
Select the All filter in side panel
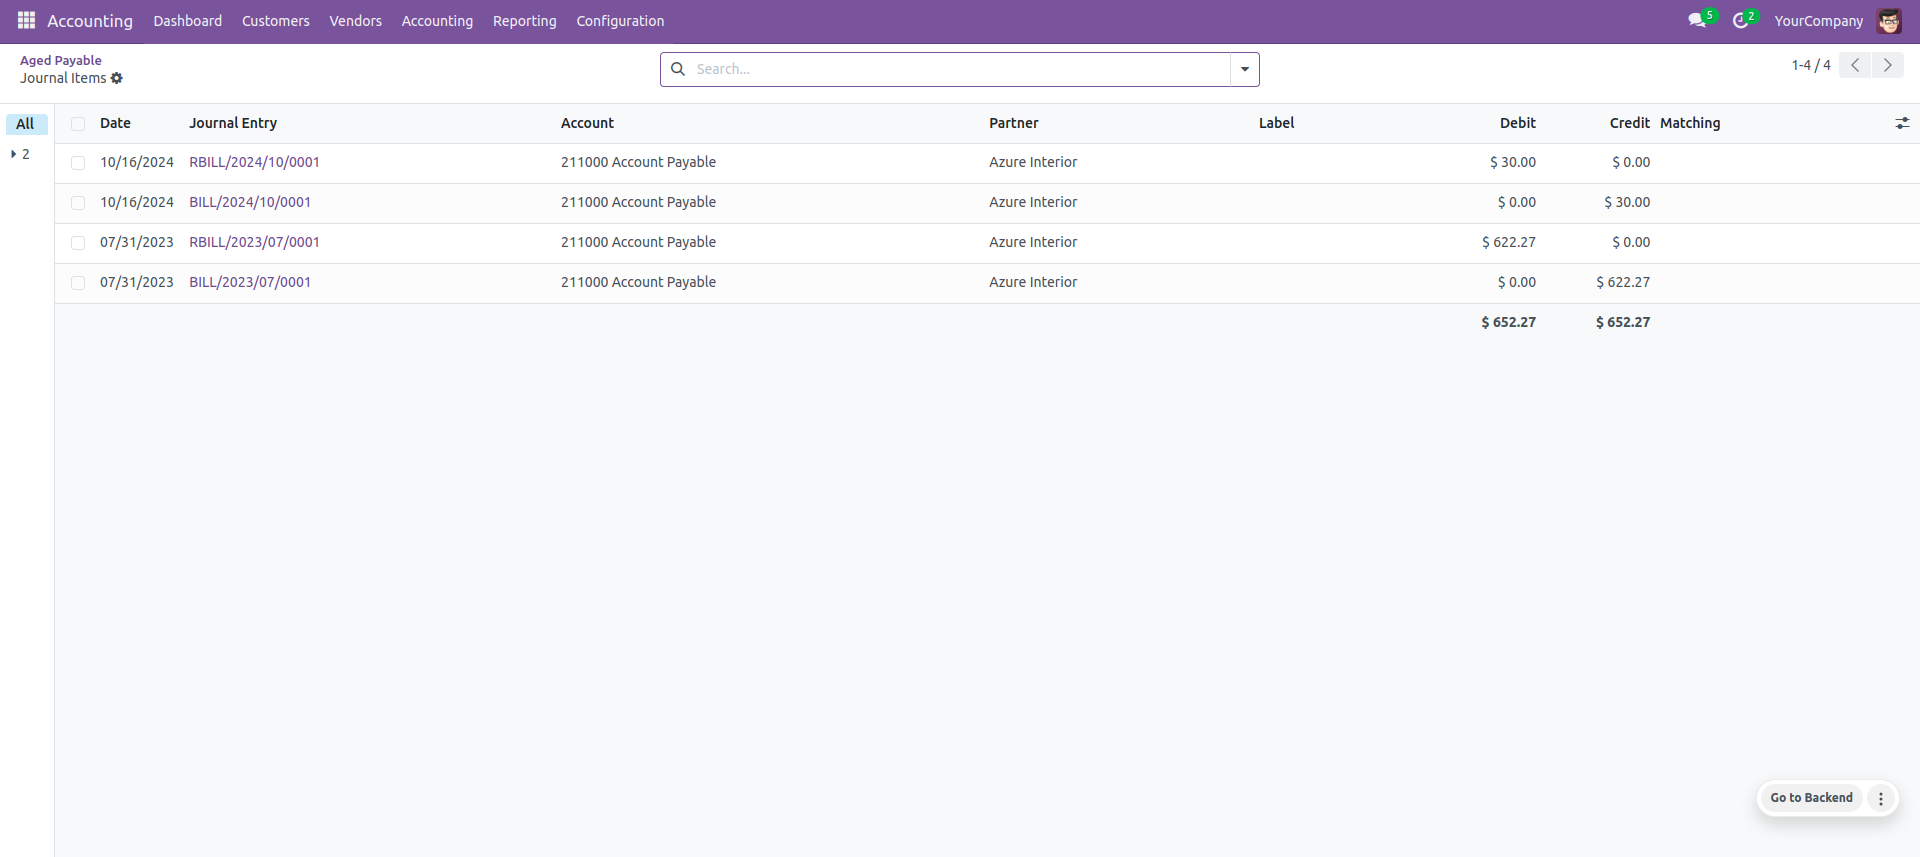pos(26,124)
